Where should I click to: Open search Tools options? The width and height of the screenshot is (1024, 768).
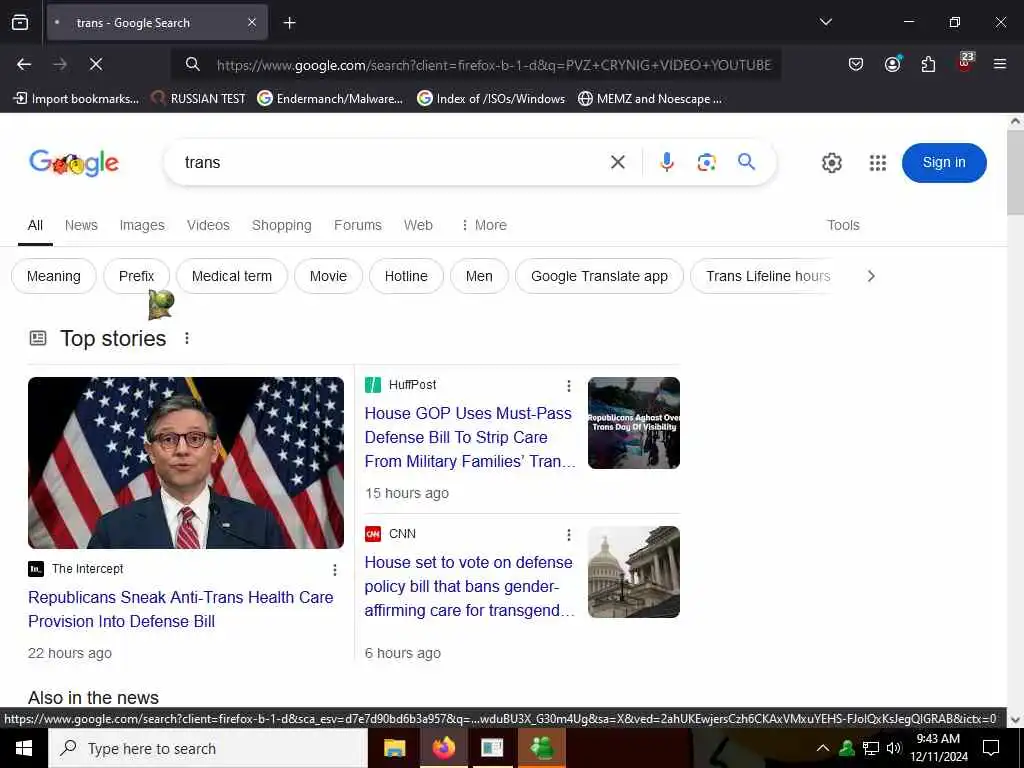click(x=843, y=225)
